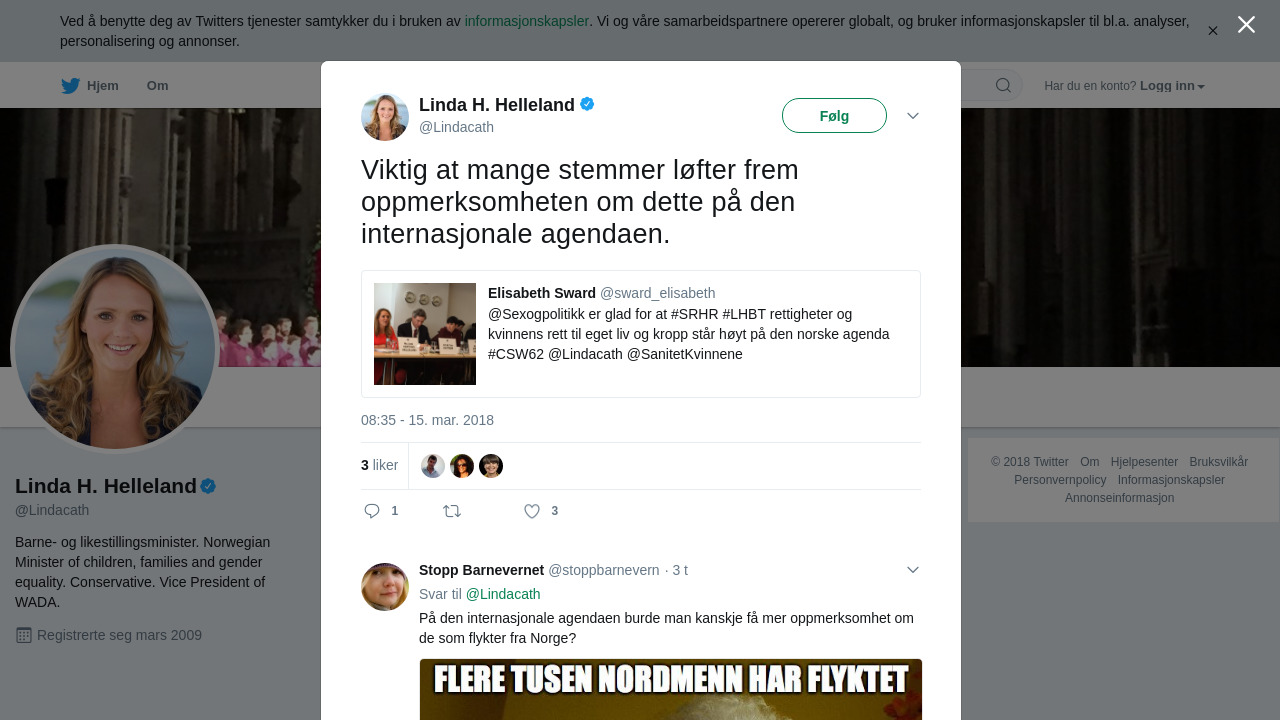Image resolution: width=1280 pixels, height=720 pixels.
Task: Dismiss the cookie notice with the small X
Action: coord(1213,31)
